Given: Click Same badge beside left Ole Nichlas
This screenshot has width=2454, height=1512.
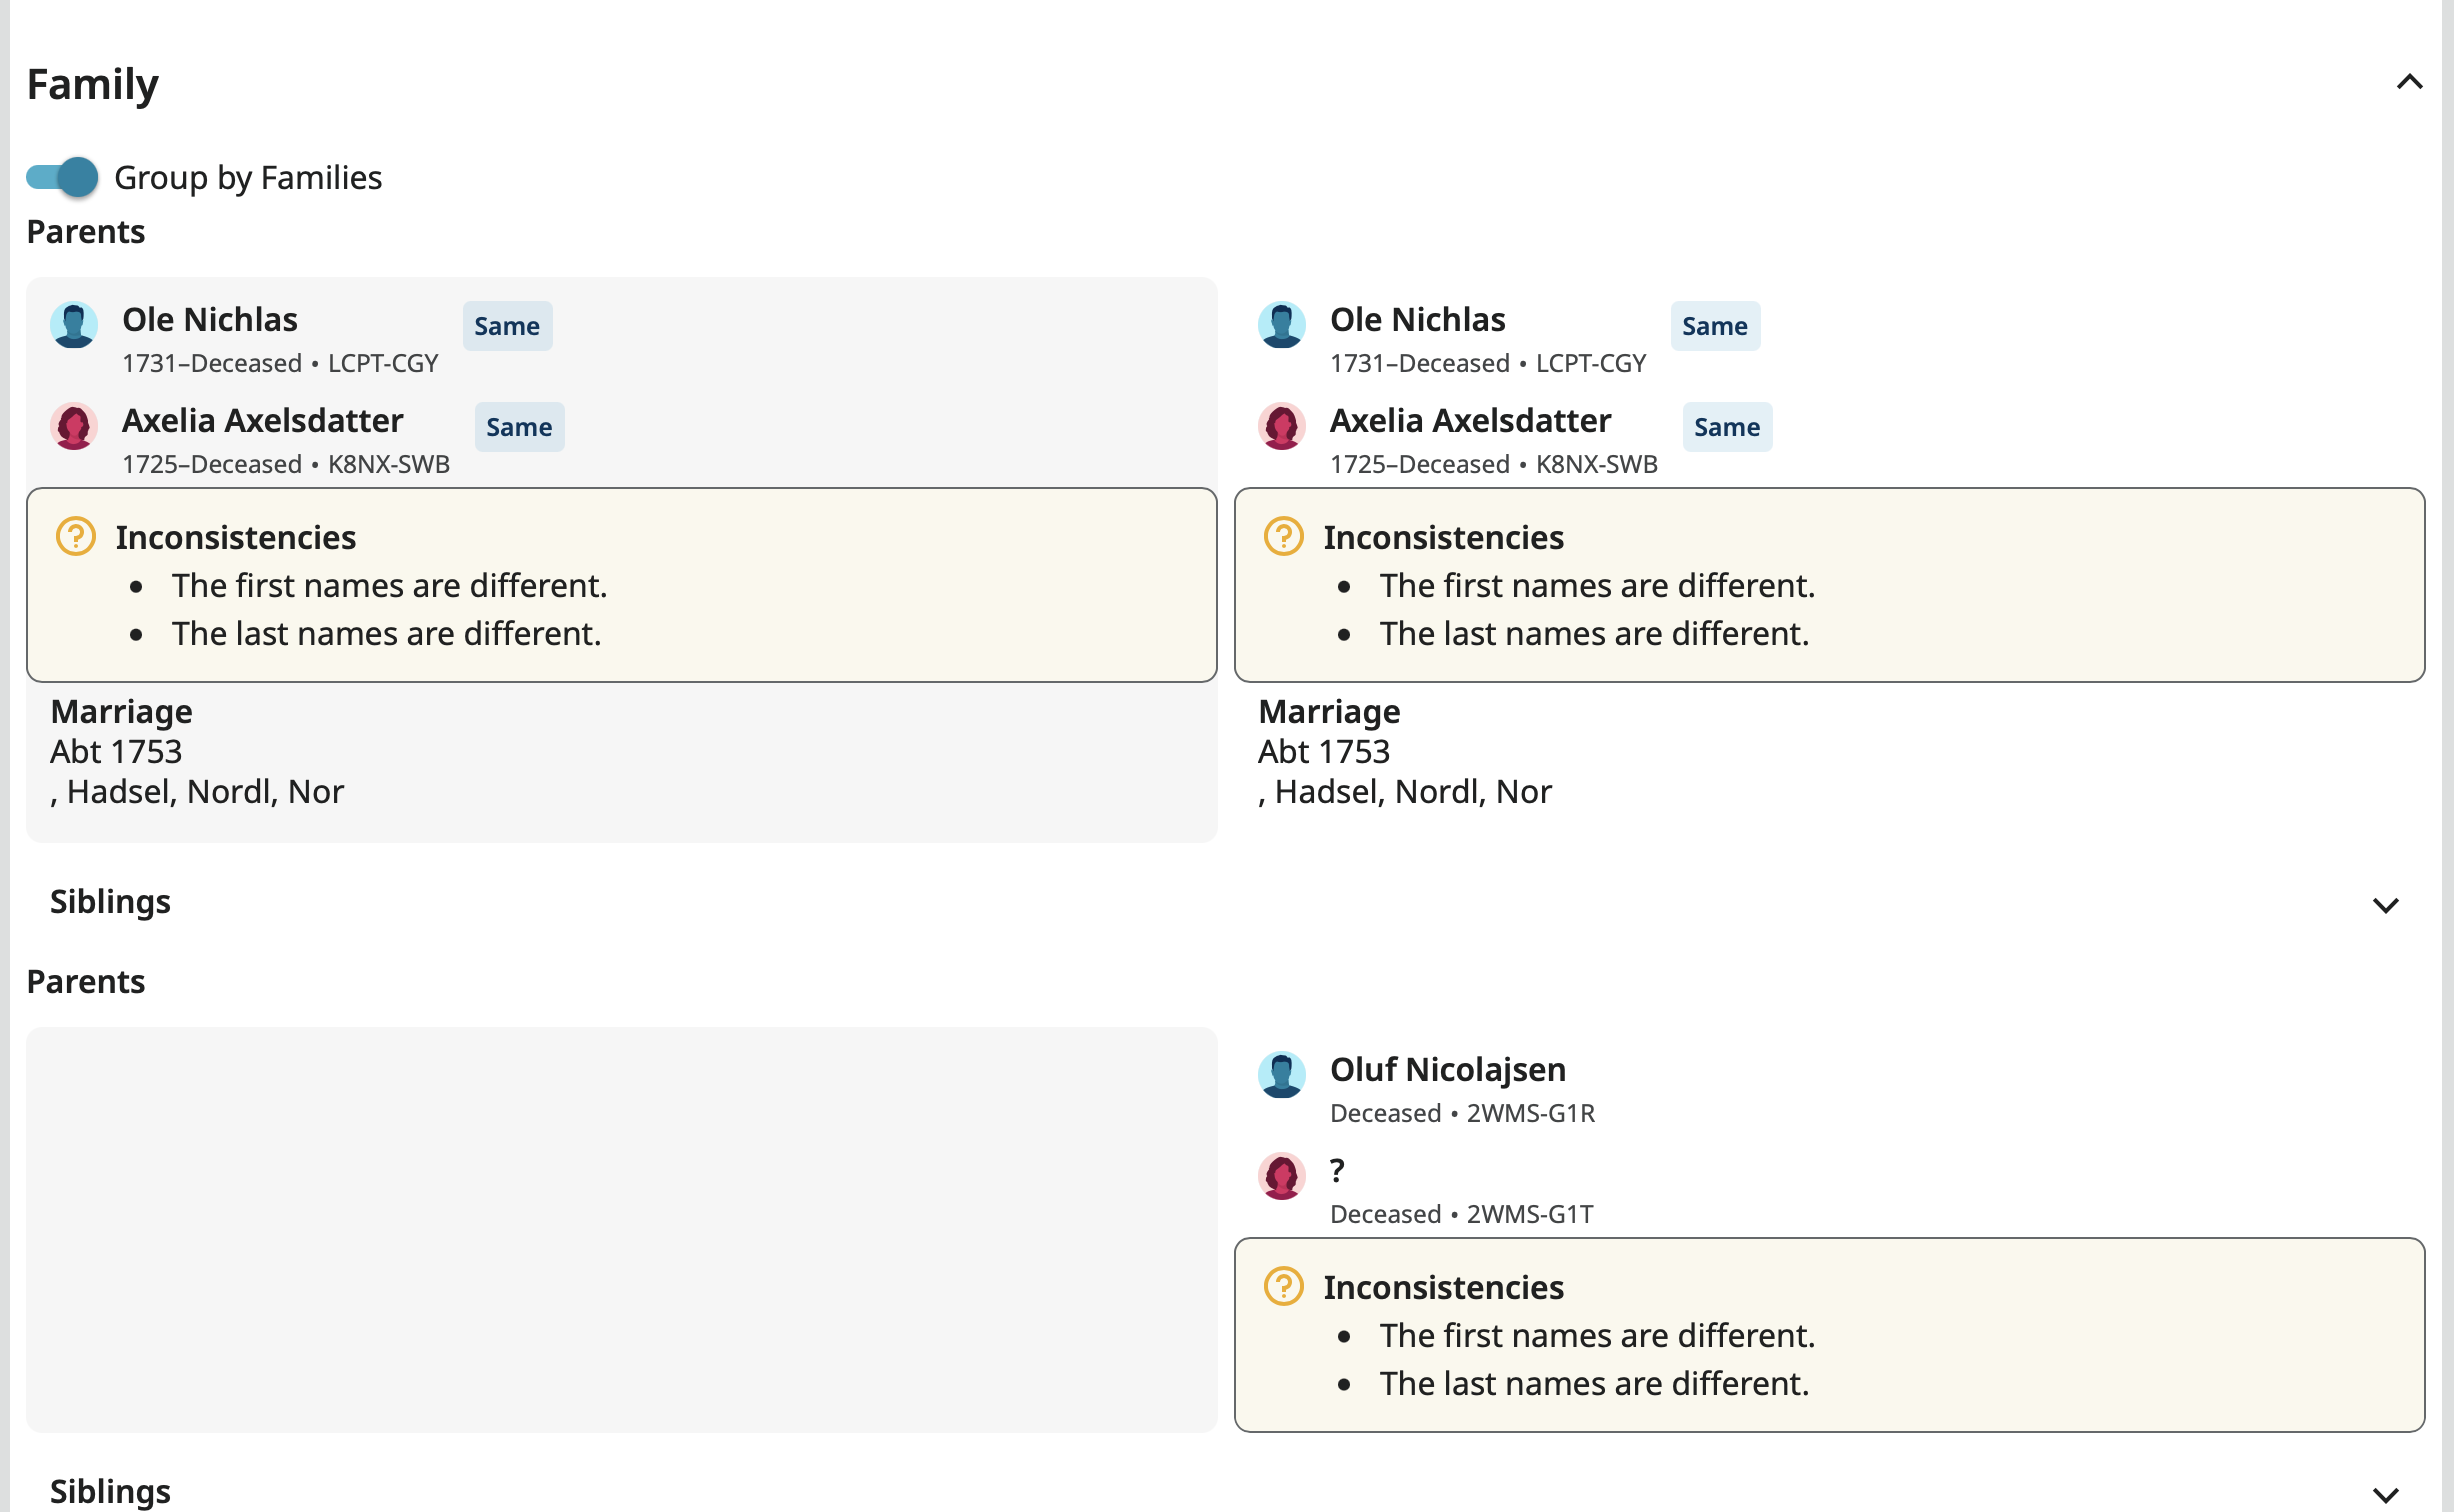Looking at the screenshot, I should point(507,326).
